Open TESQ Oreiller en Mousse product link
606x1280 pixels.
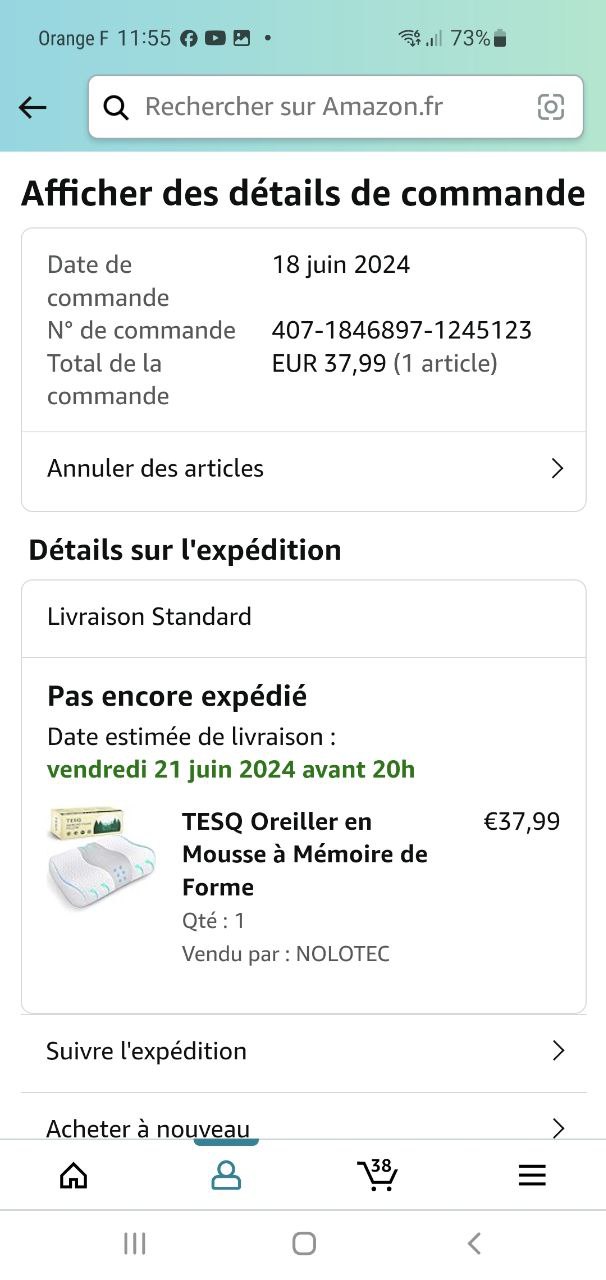(x=304, y=853)
